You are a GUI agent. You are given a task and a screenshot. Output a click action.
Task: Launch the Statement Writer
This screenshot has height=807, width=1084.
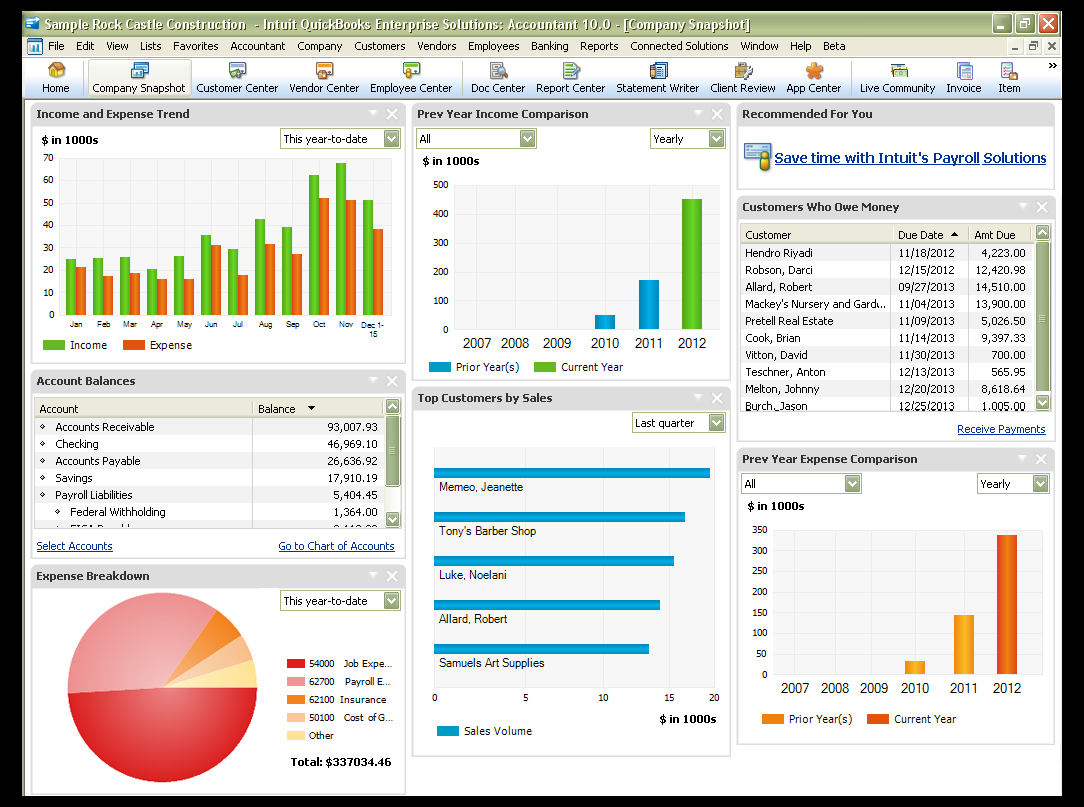click(x=657, y=78)
